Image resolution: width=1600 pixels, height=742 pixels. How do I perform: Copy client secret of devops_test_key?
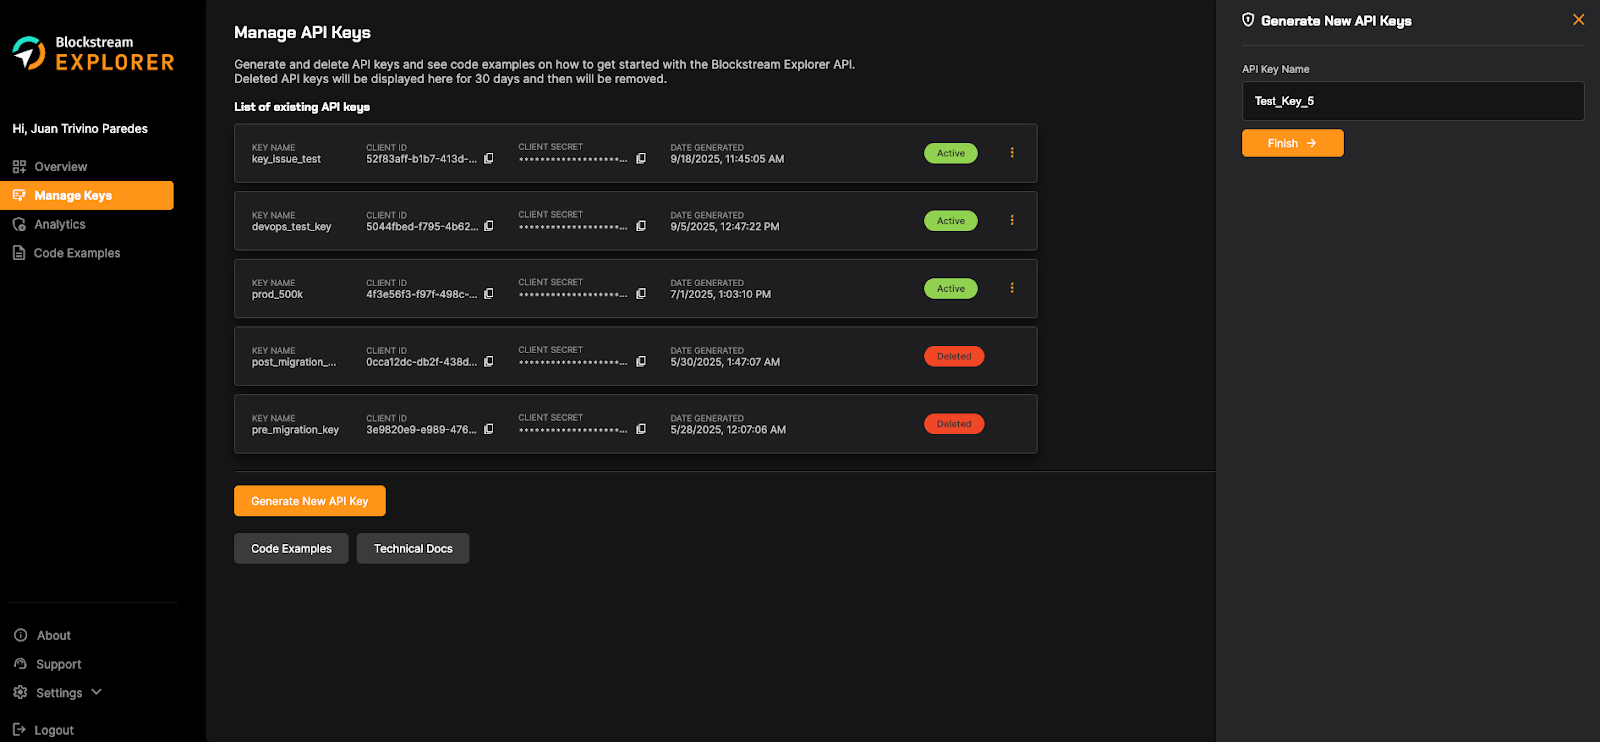tap(641, 226)
